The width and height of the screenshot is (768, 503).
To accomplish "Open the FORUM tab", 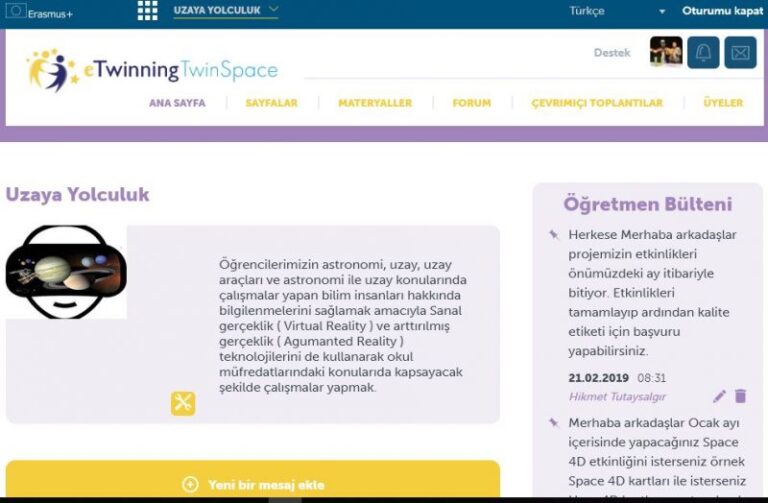I will tap(471, 103).
